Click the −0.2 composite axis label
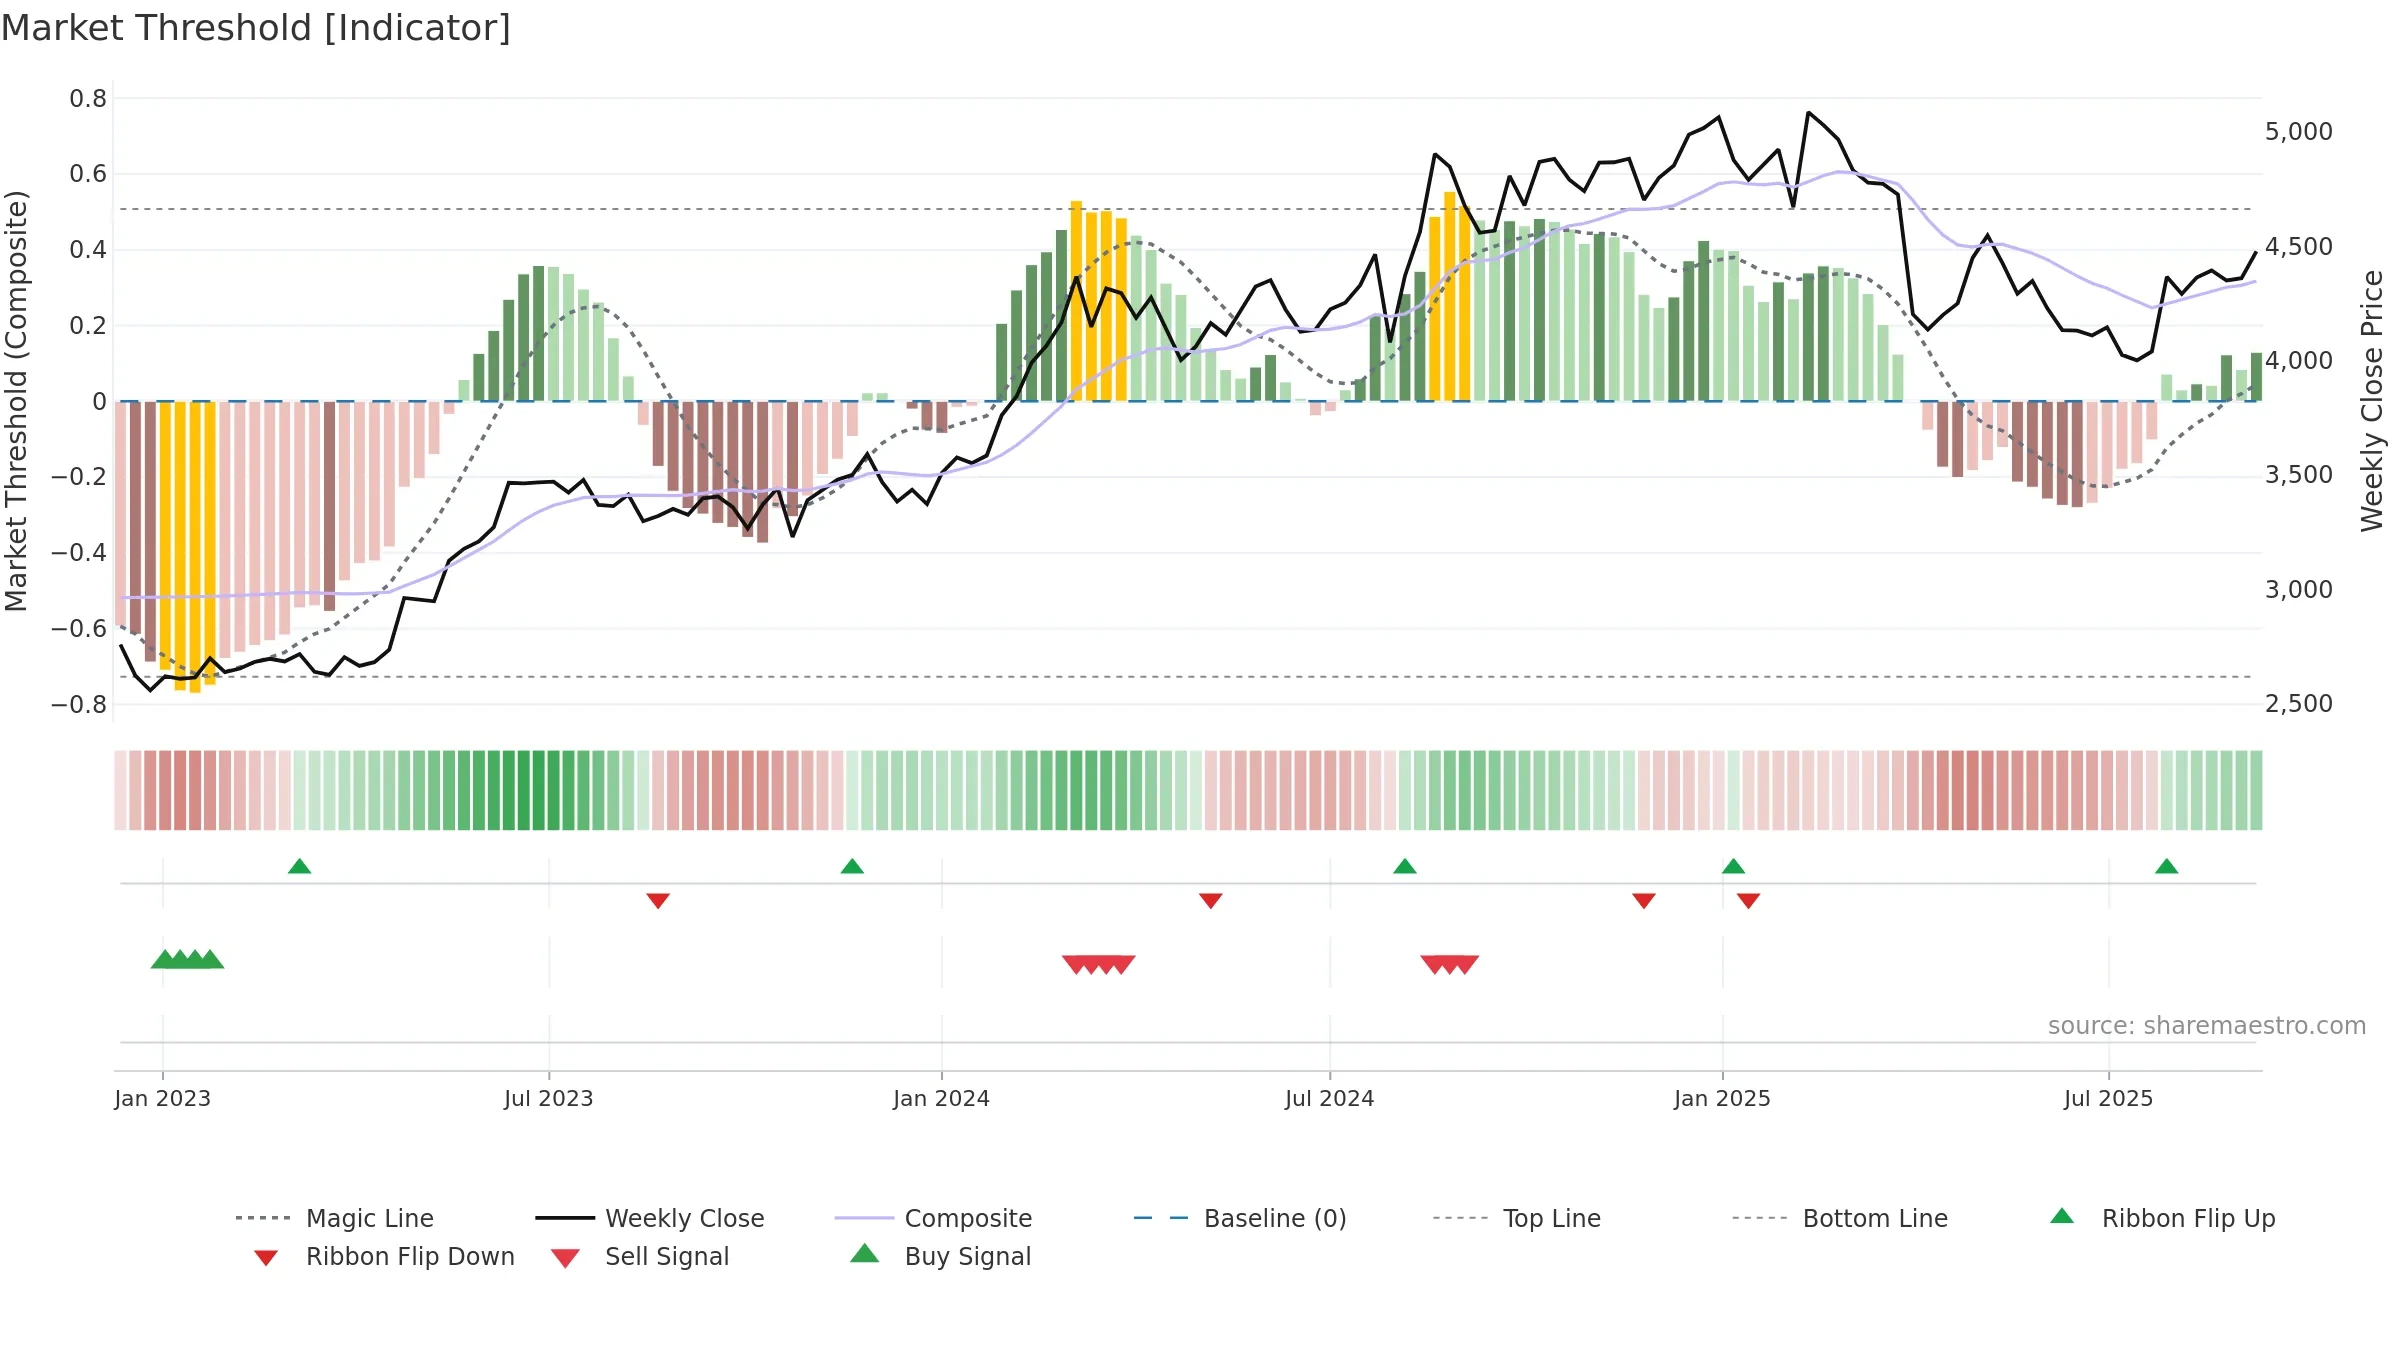The height and width of the screenshot is (1350, 2400). [x=79, y=477]
